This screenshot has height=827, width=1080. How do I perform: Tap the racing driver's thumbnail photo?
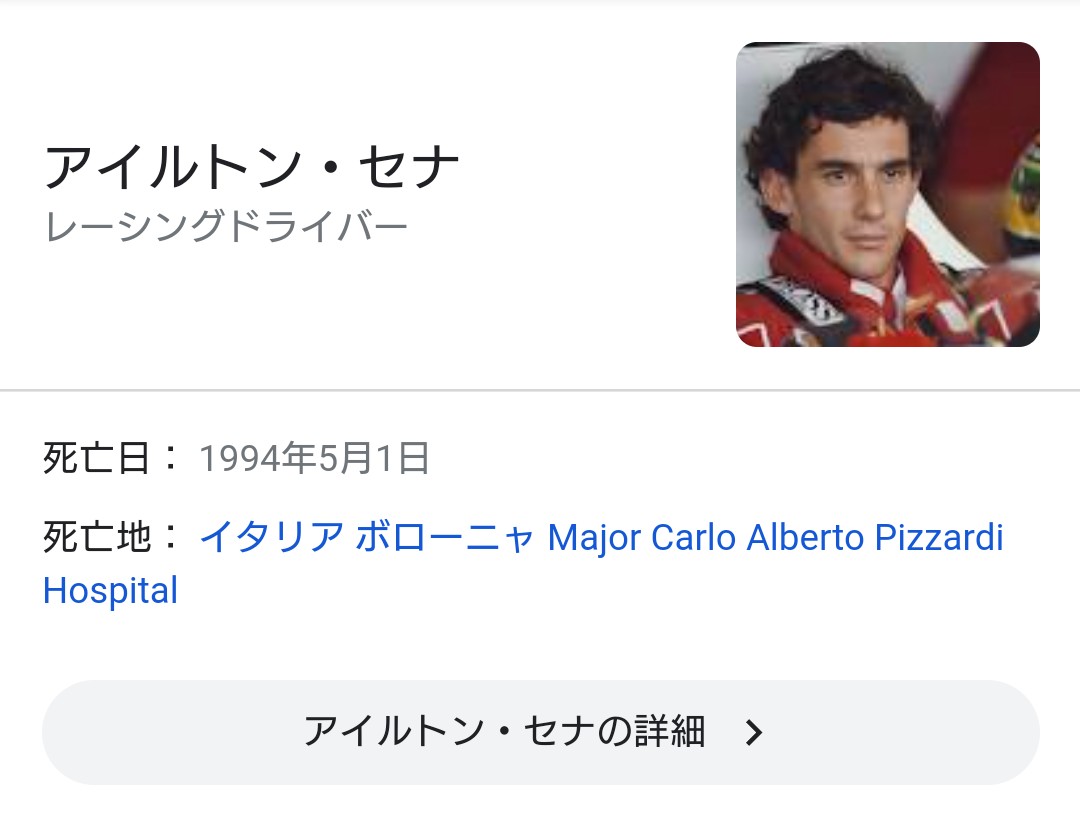(x=887, y=195)
